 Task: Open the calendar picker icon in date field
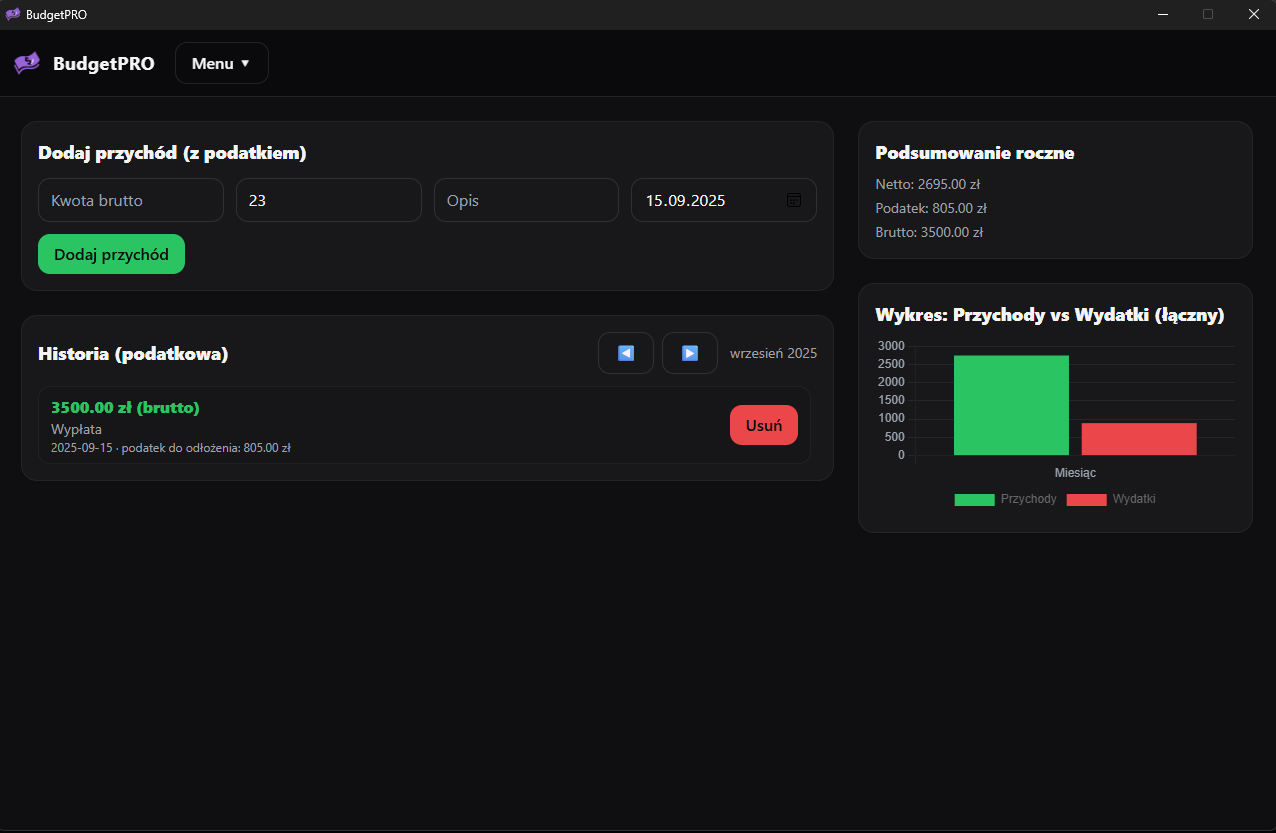point(794,200)
